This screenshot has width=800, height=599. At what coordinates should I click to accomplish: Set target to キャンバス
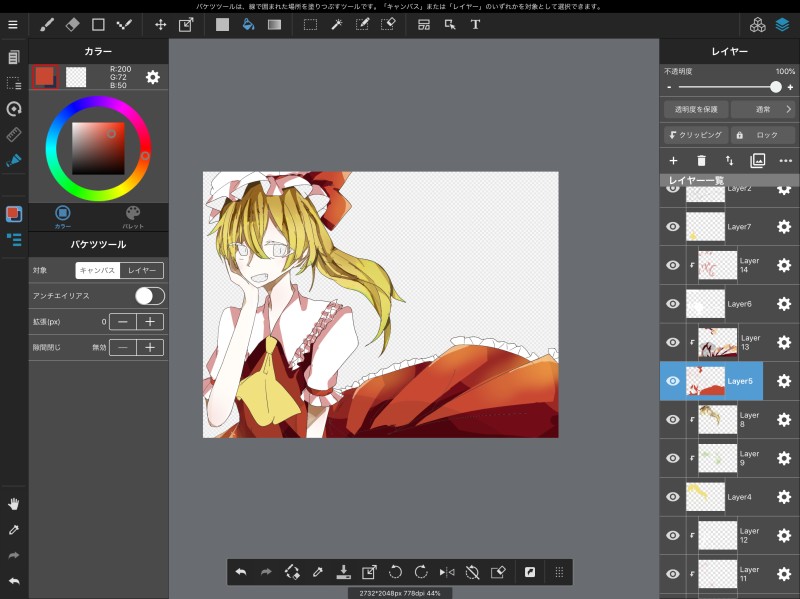pos(97,270)
